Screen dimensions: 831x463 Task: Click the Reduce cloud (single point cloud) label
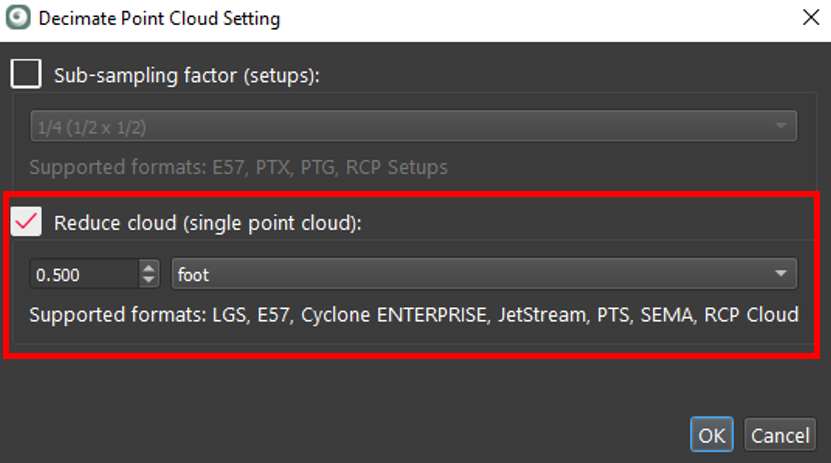coord(207,223)
